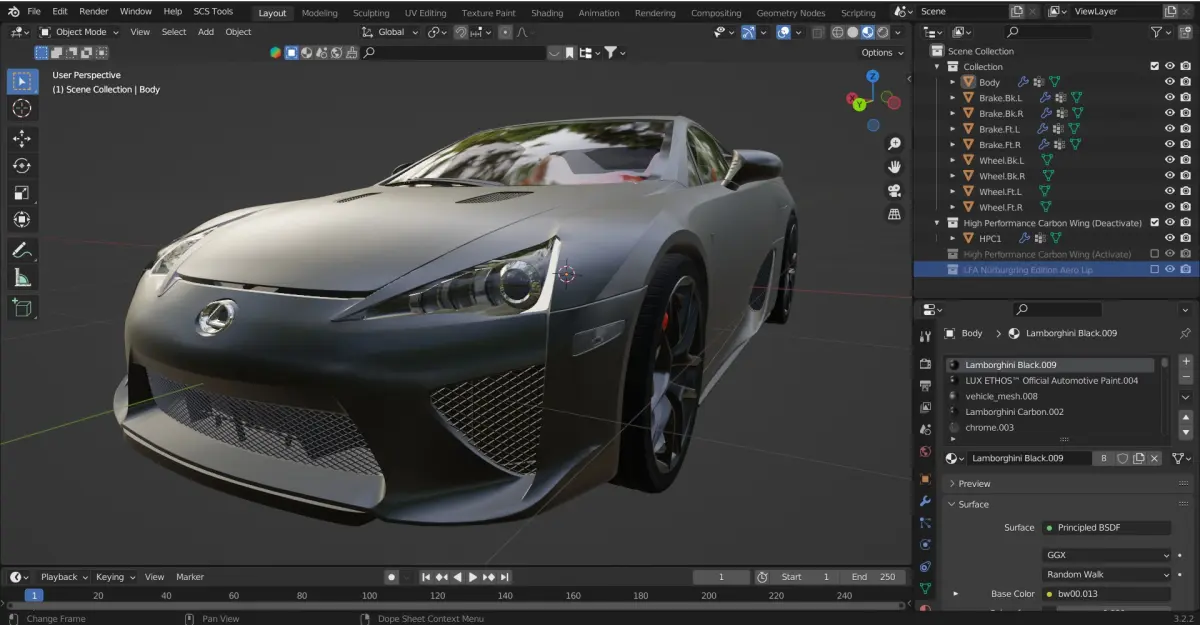Viewport: 1200px width, 625px height.
Task: Select LUX ETHOS Automotive Paint.004 material slot
Action: pyautogui.click(x=1051, y=381)
